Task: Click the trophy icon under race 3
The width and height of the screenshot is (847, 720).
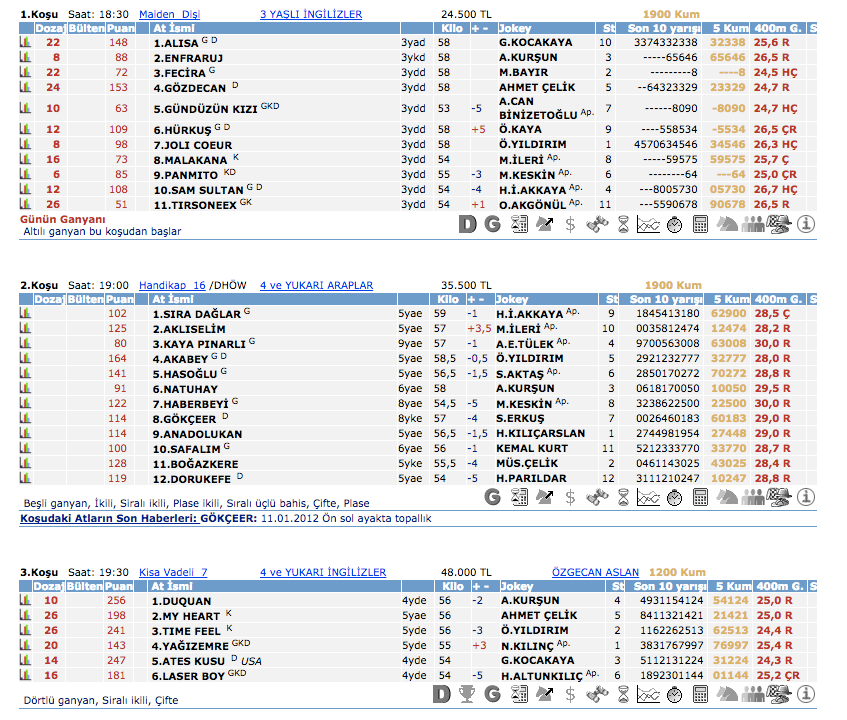Action: coord(466,694)
